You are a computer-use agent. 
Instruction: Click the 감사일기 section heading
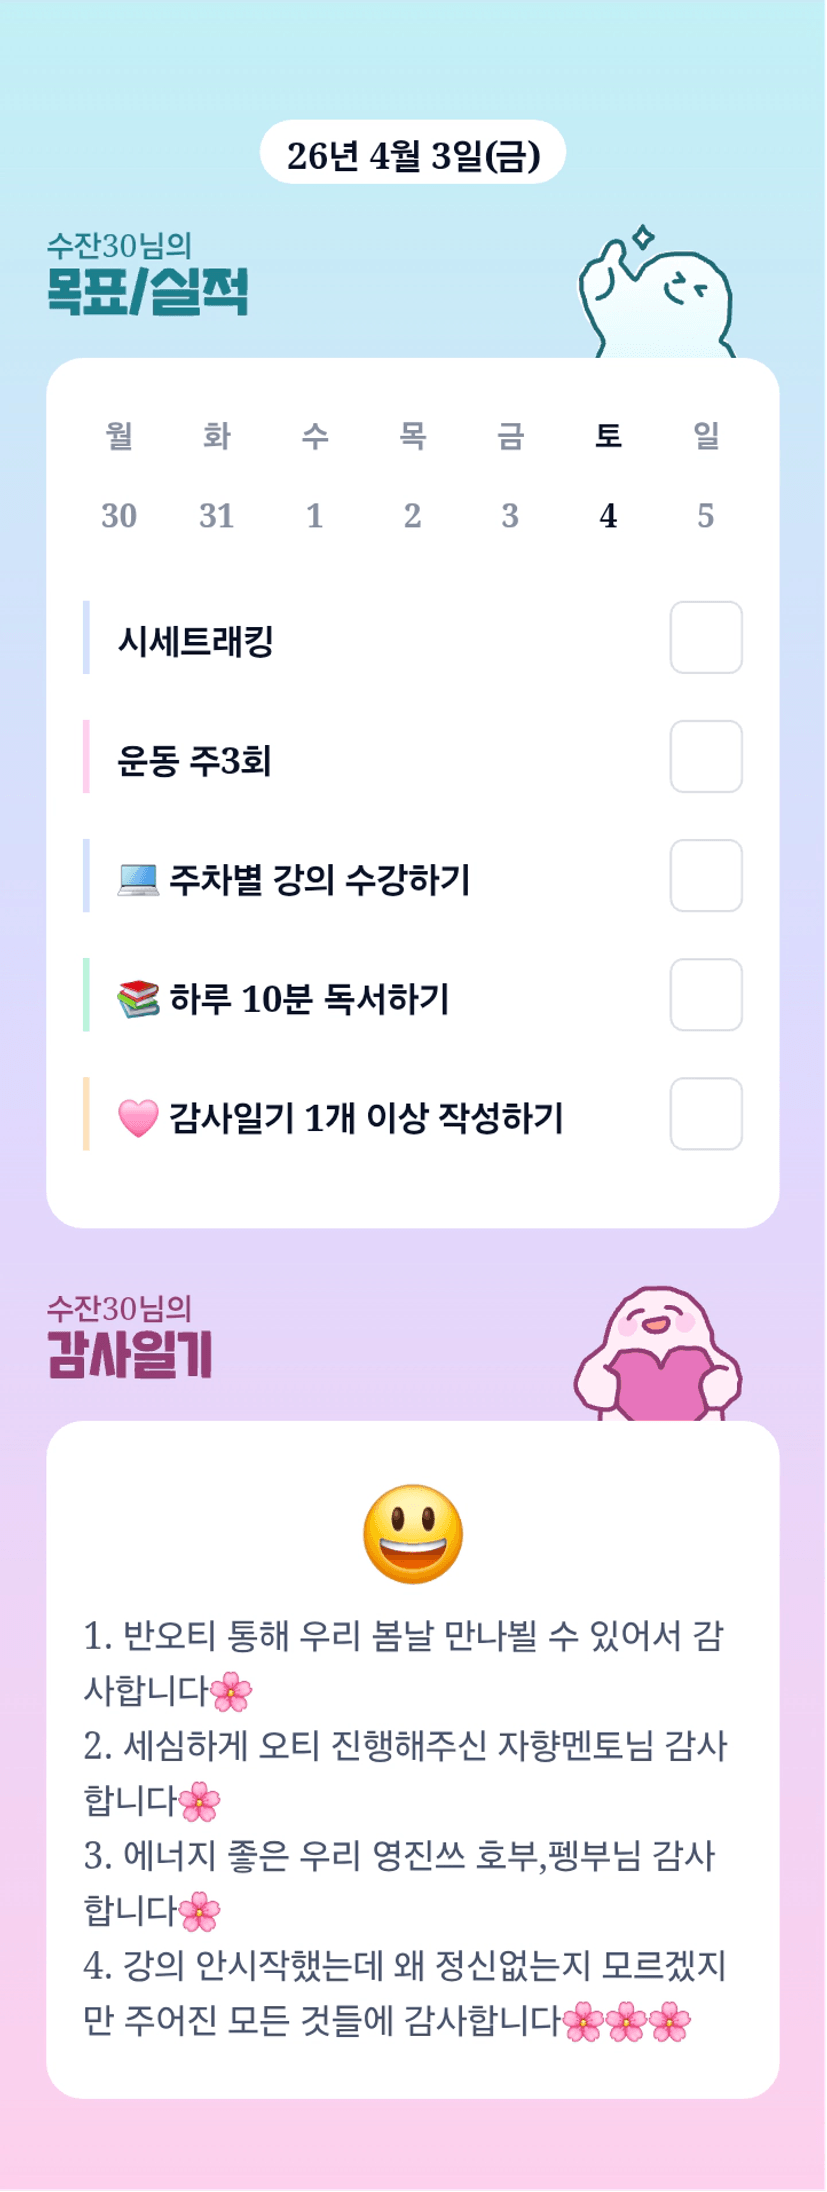(130, 1354)
